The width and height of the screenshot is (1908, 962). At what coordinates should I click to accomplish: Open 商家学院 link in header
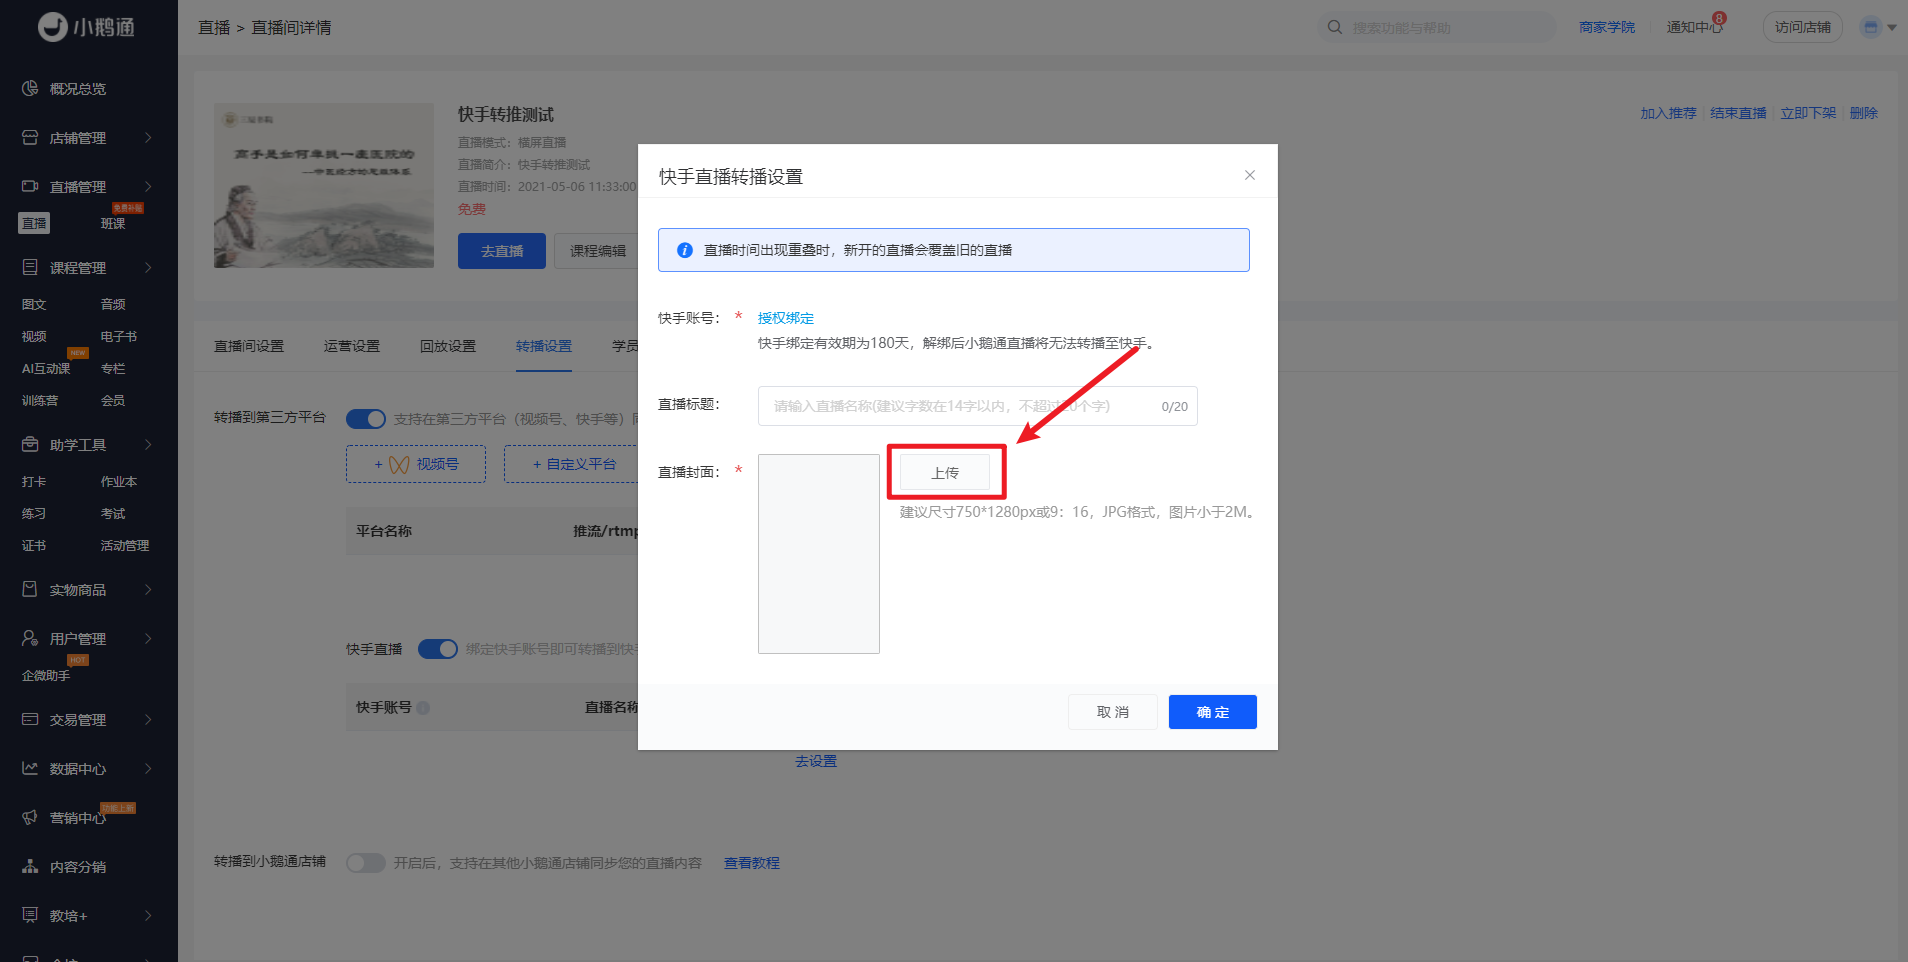(x=1607, y=27)
